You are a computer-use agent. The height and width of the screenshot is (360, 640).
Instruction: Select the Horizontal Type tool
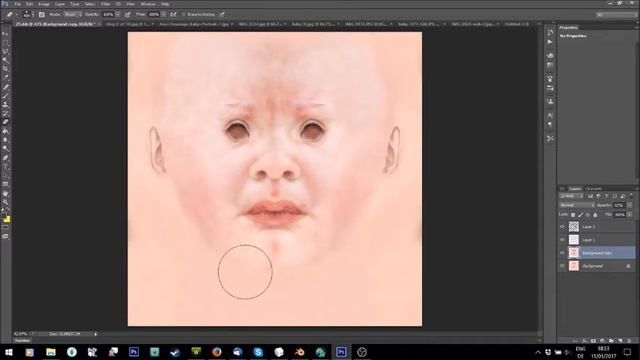5,167
